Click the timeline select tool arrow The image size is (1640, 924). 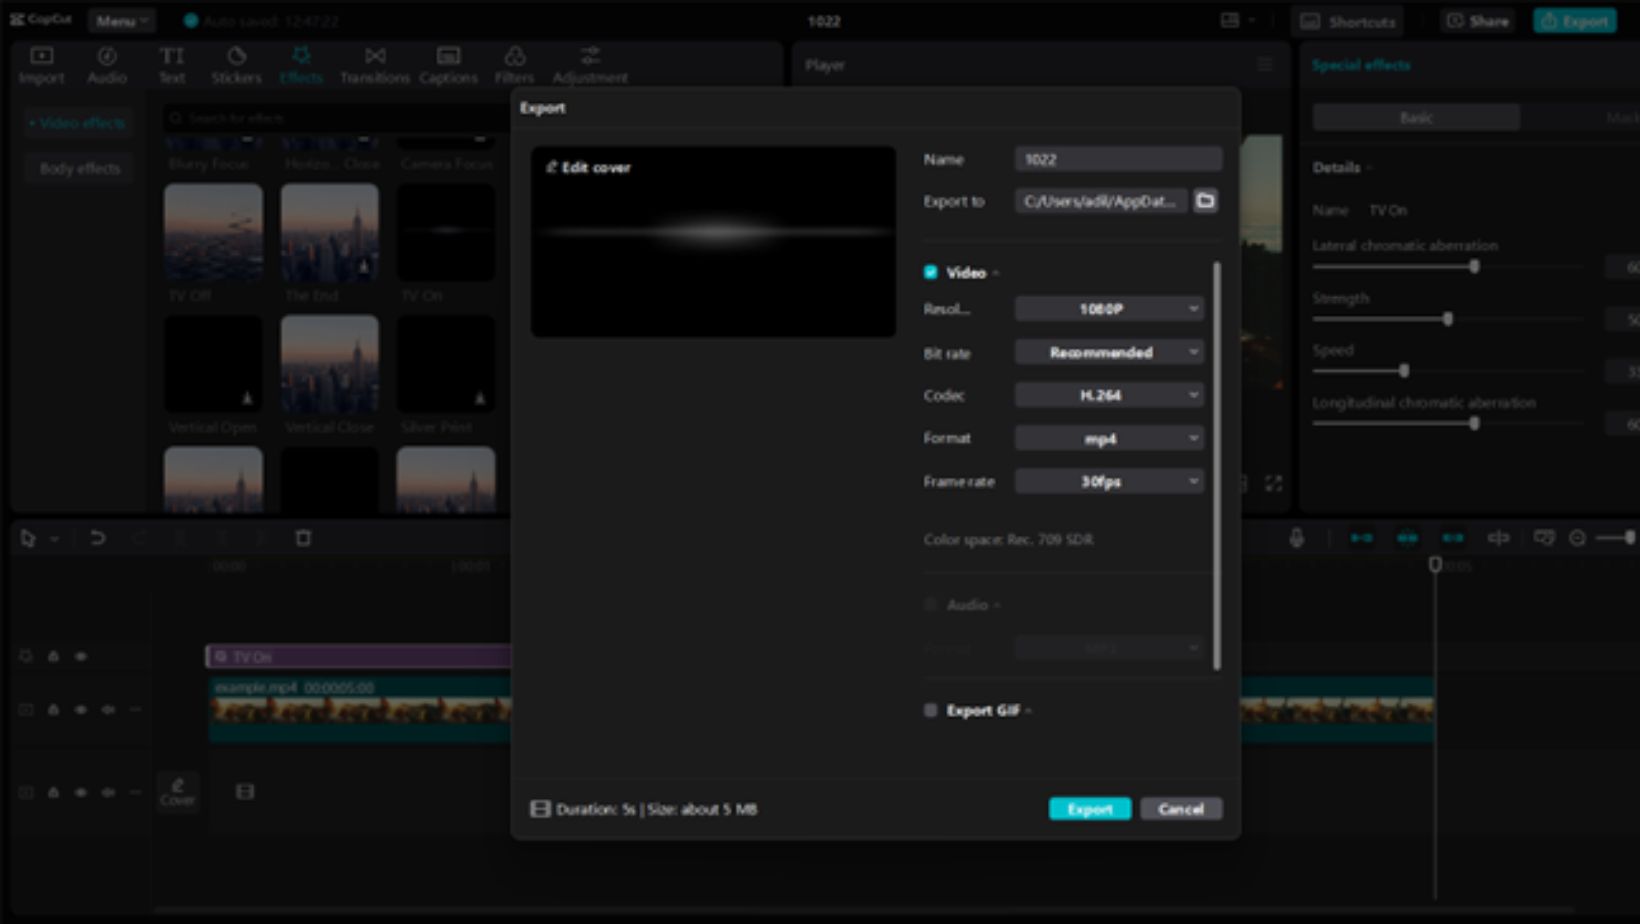pos(28,538)
